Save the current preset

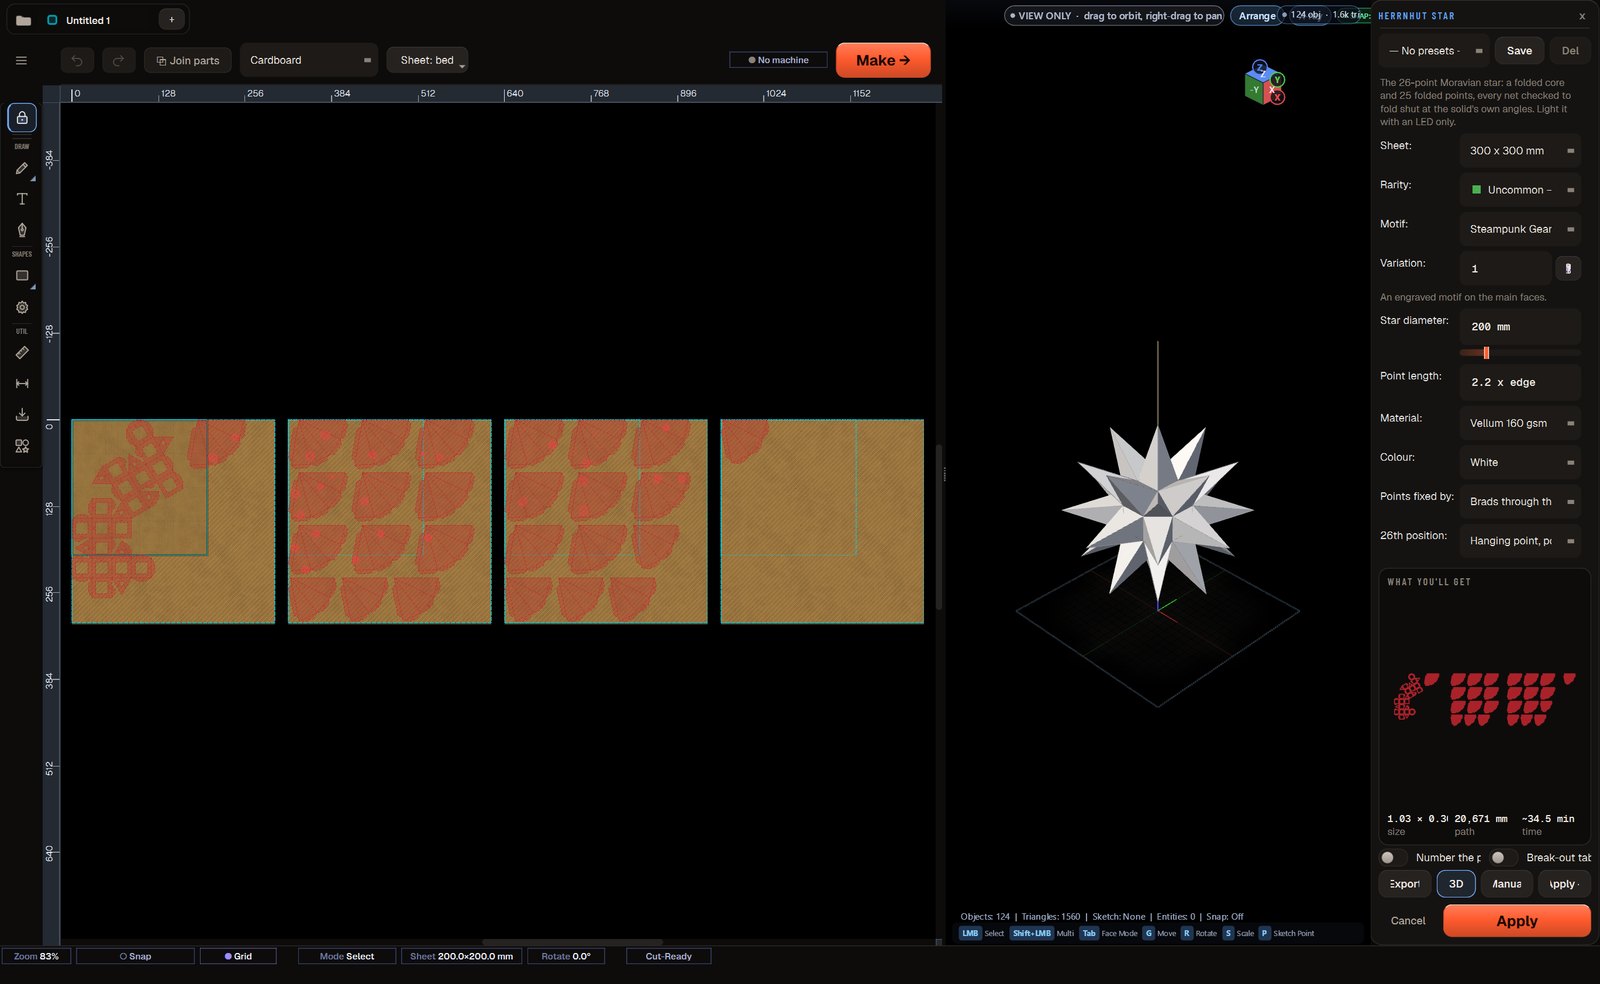click(x=1519, y=51)
